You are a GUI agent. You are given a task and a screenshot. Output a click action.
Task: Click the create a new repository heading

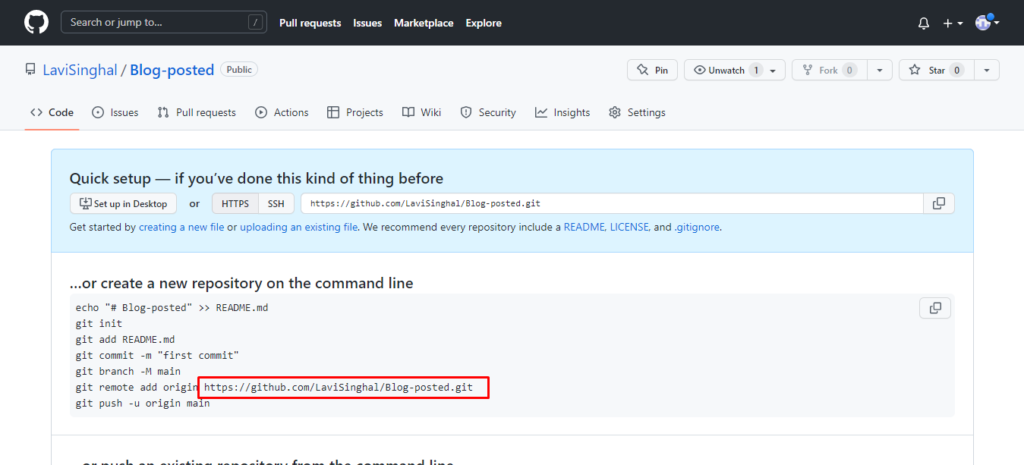coord(242,283)
